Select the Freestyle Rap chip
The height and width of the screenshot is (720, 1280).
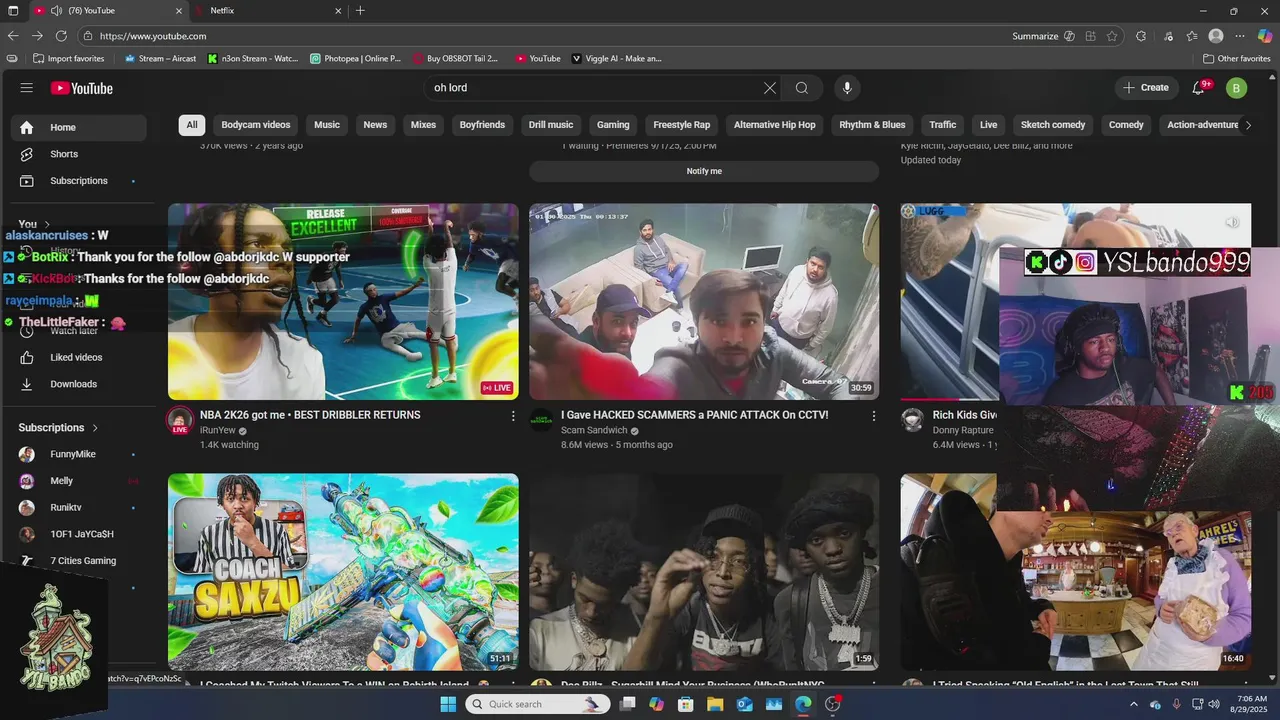click(x=681, y=125)
